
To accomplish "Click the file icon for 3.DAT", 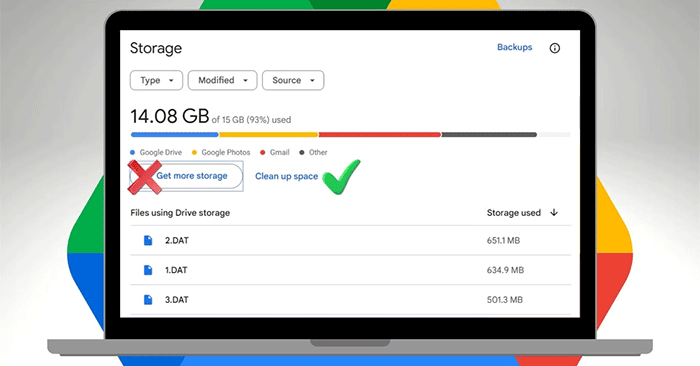I will (x=148, y=300).
